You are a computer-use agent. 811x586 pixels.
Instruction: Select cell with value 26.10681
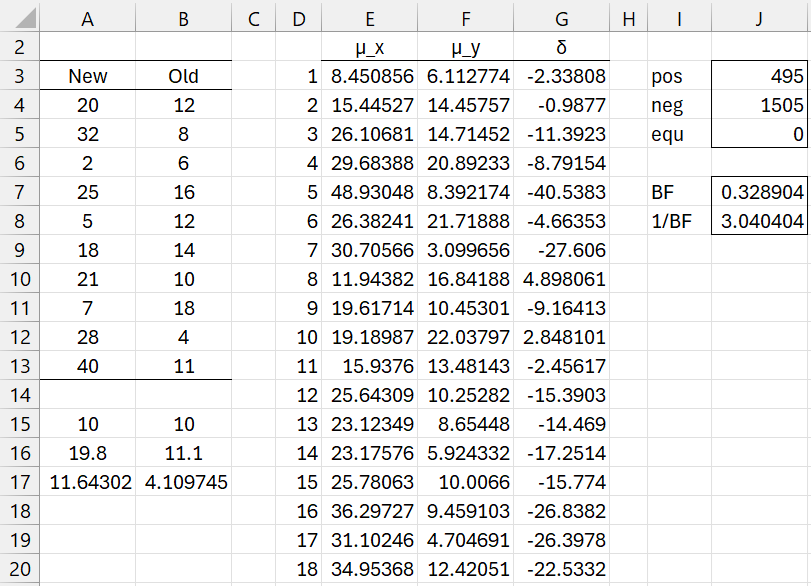[x=369, y=134]
